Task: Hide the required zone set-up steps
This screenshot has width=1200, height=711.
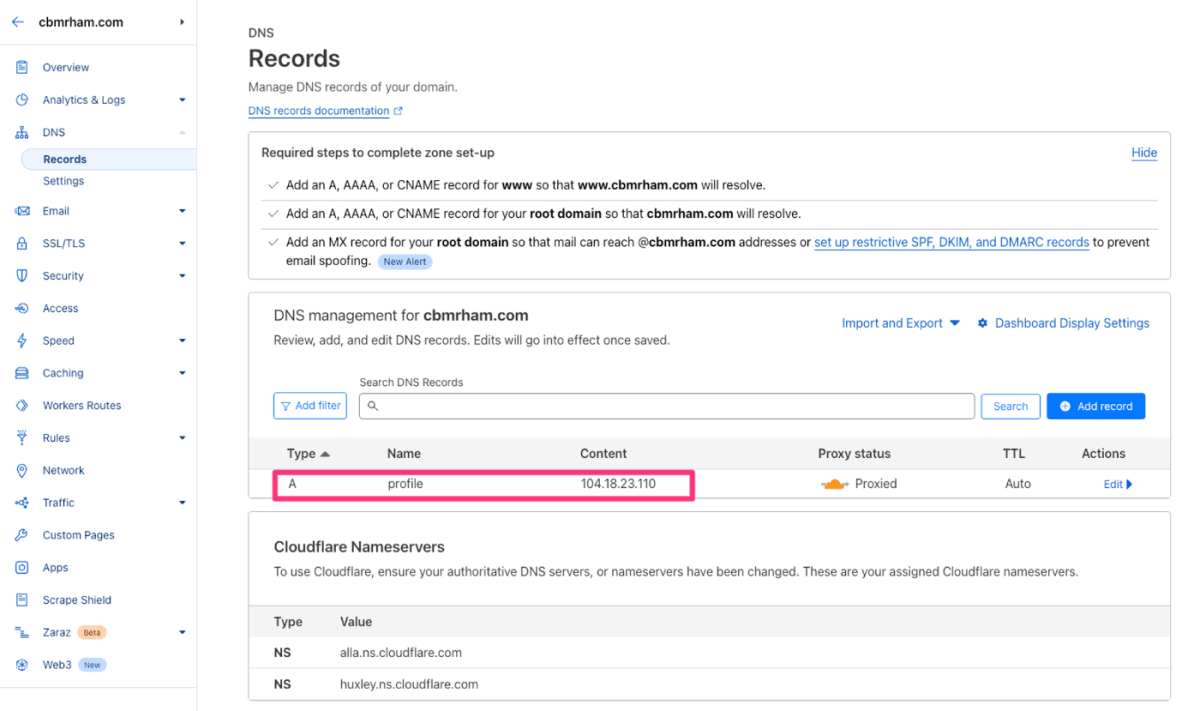Action: [1144, 153]
